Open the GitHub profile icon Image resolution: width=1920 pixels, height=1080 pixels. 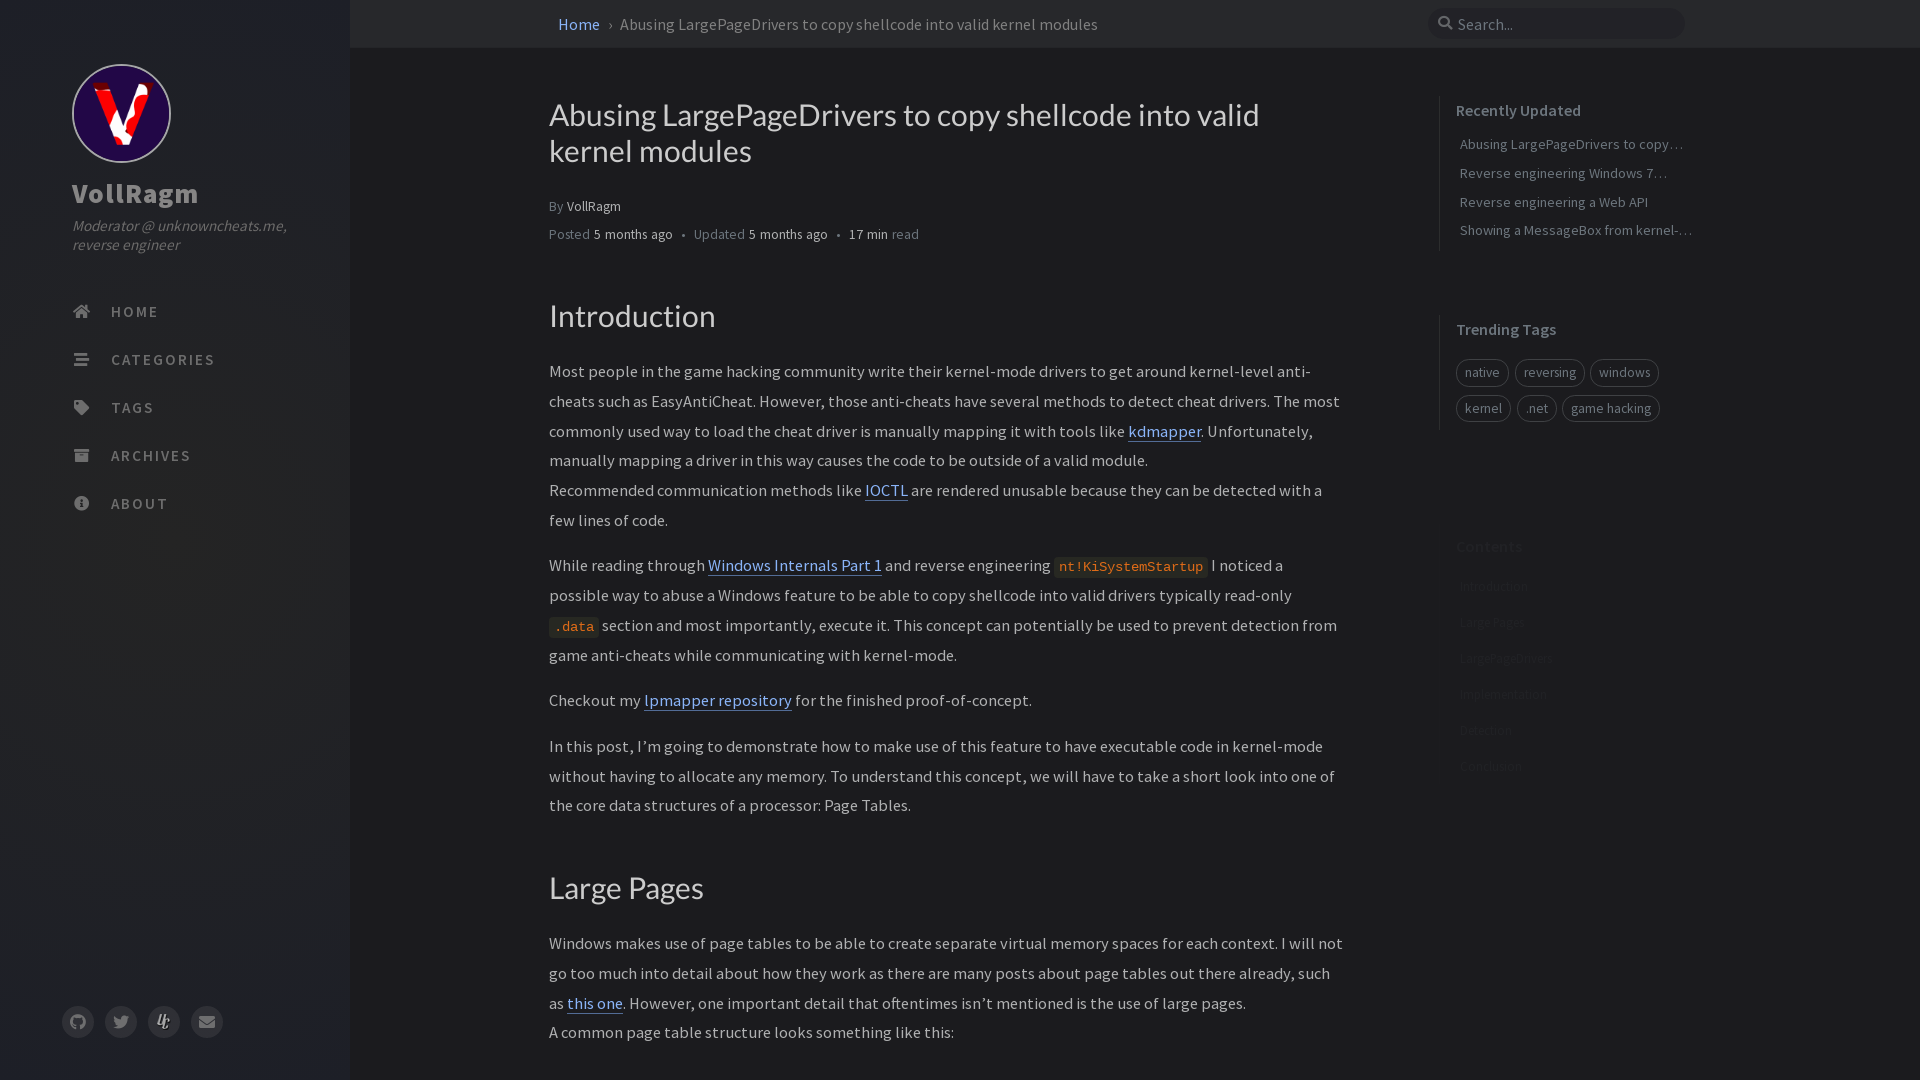tap(78, 1022)
